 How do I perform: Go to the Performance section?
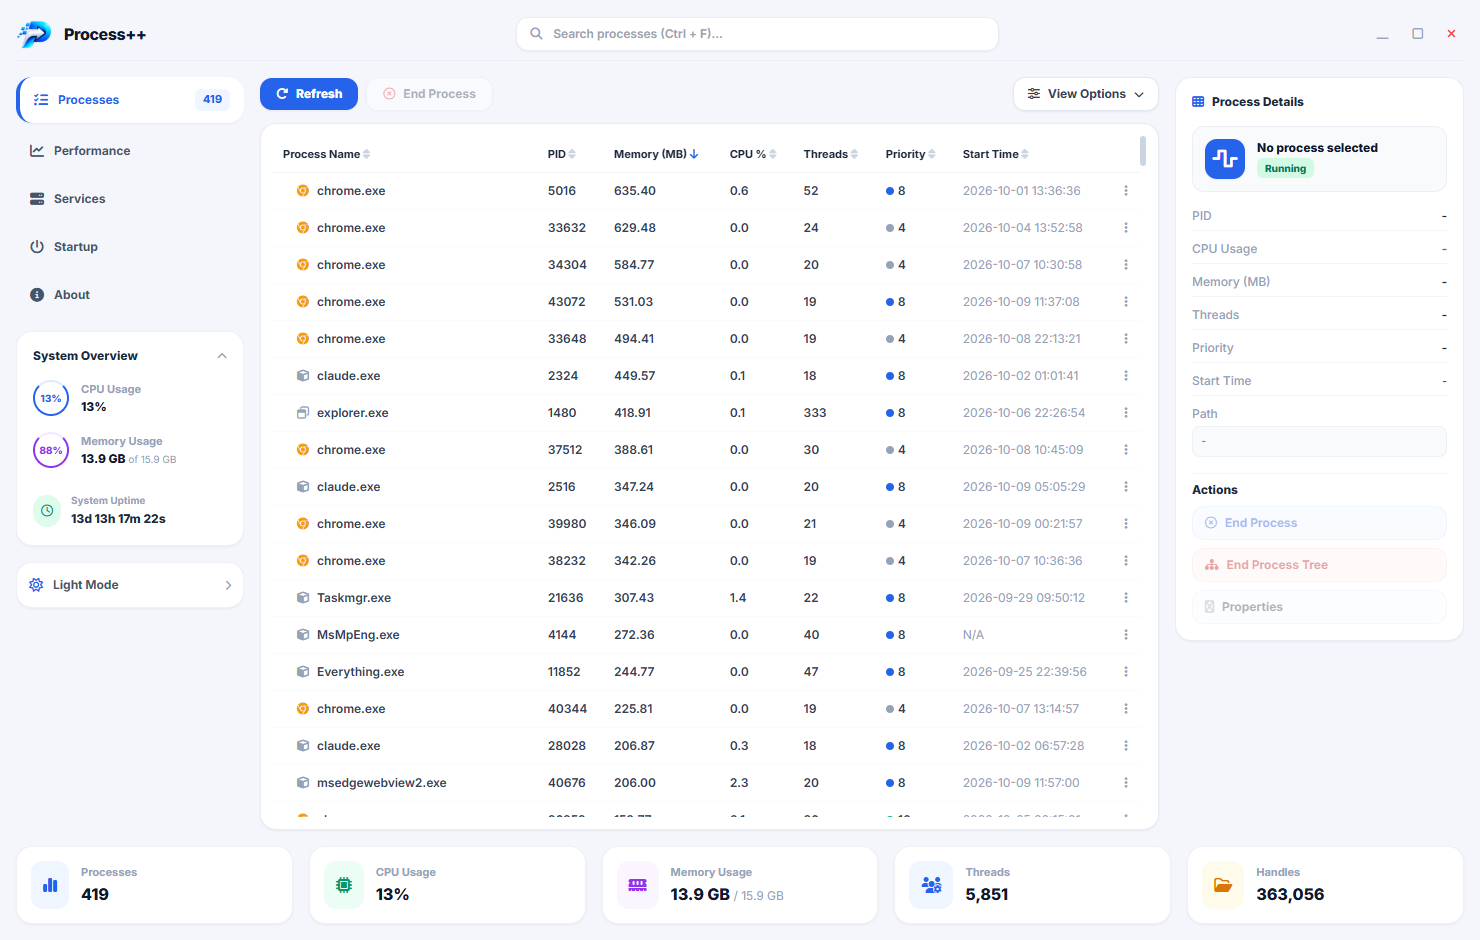[x=130, y=151]
